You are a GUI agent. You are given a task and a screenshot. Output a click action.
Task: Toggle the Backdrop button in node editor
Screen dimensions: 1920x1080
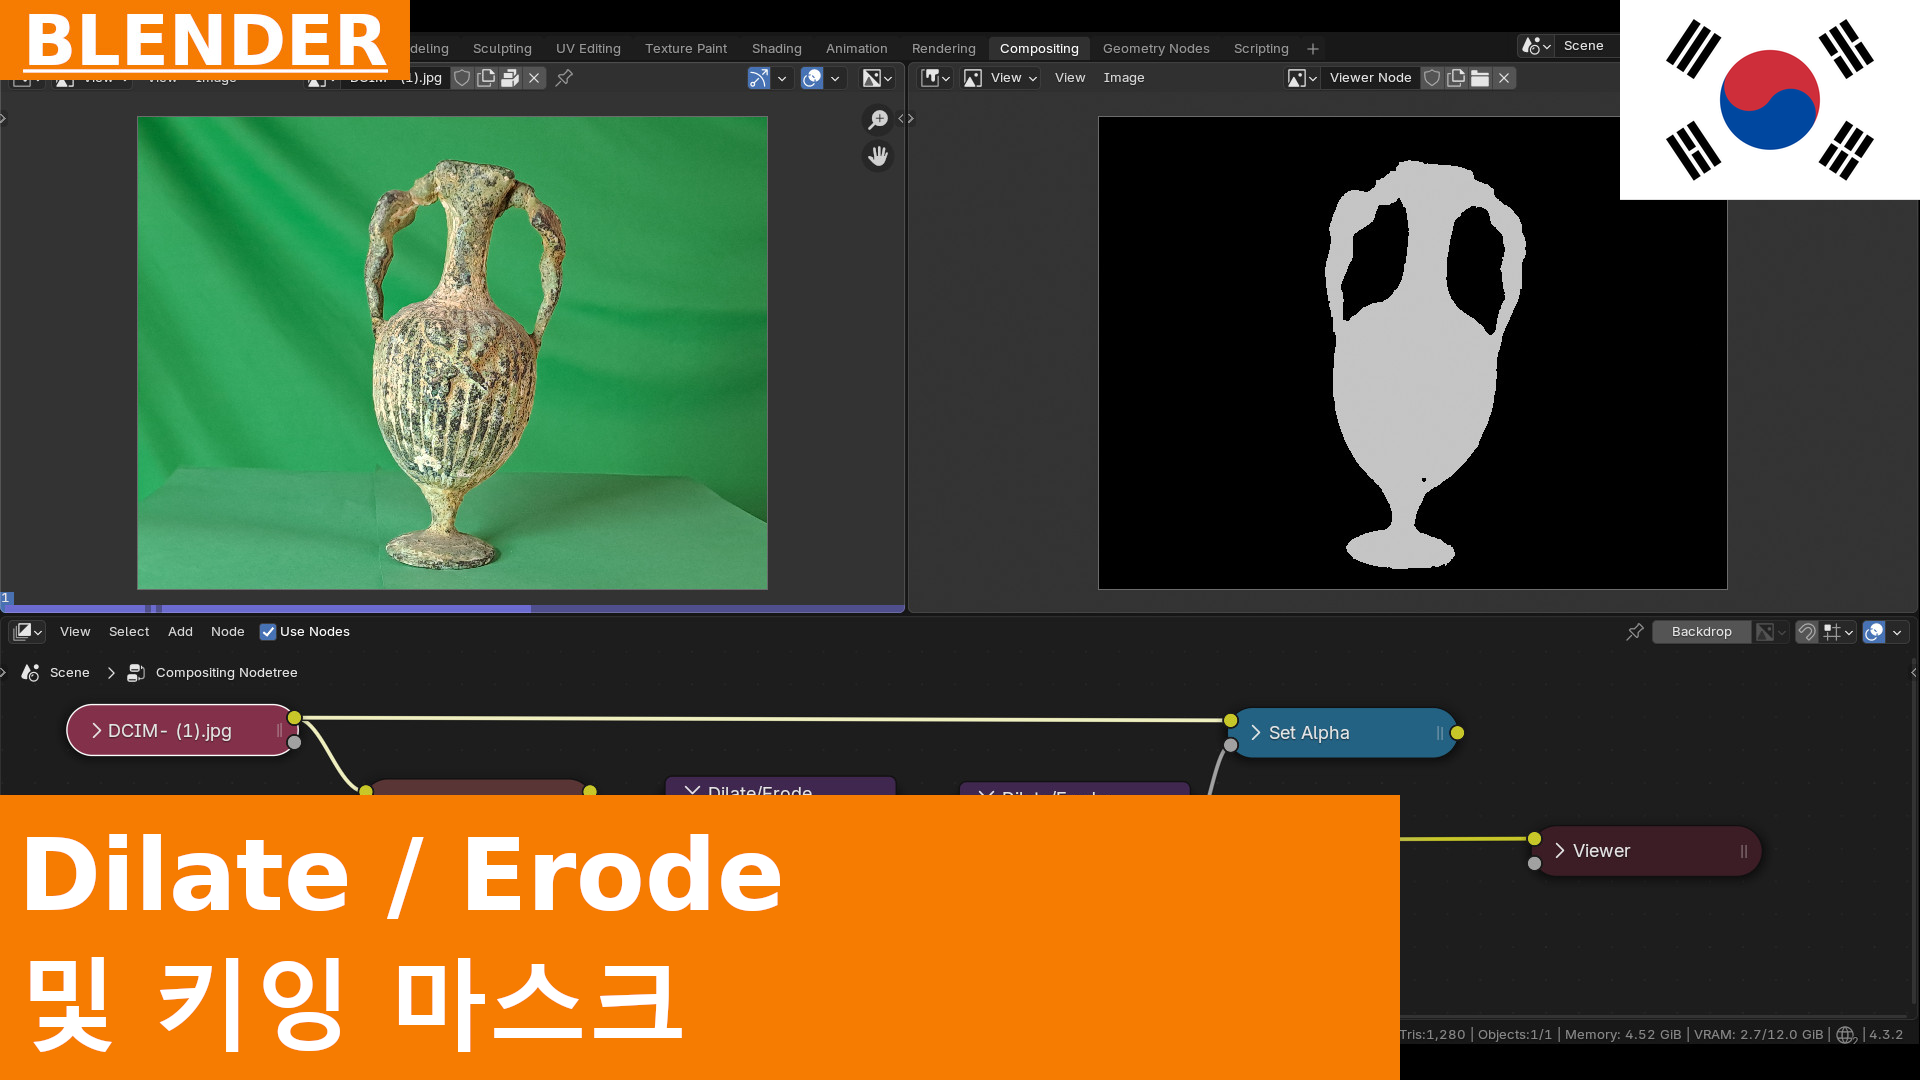coord(1701,632)
